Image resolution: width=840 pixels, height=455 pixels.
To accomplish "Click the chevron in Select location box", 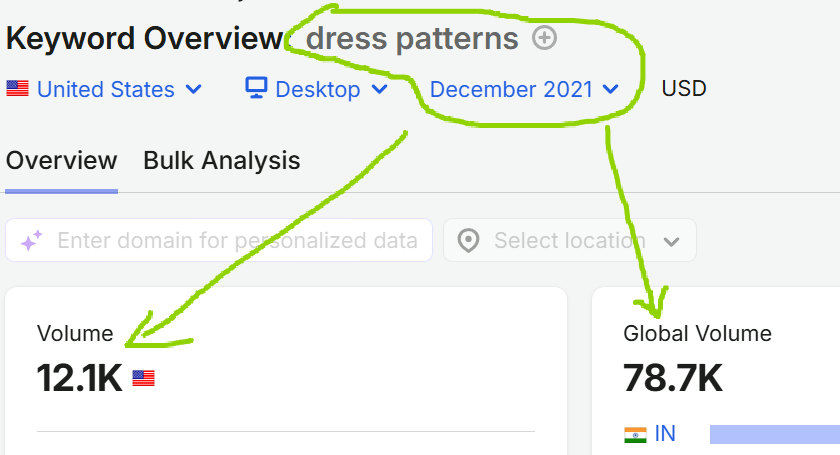I will coord(671,242).
